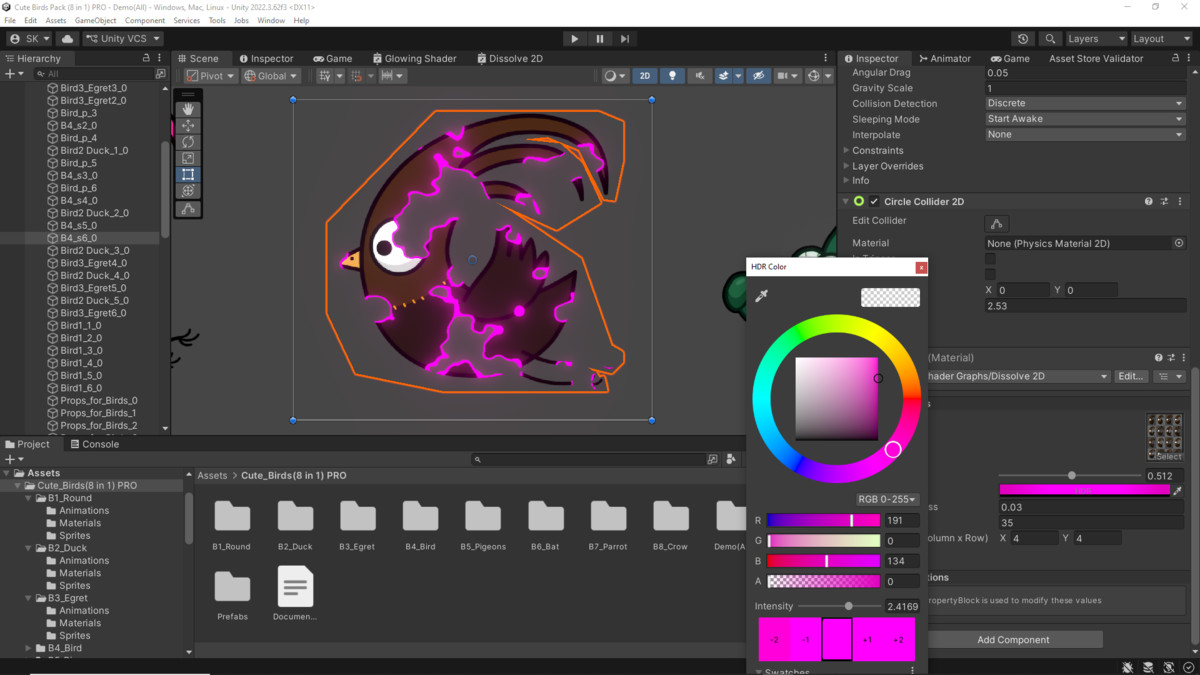Open the GameObject menu
1200x675 pixels.
[96, 20]
